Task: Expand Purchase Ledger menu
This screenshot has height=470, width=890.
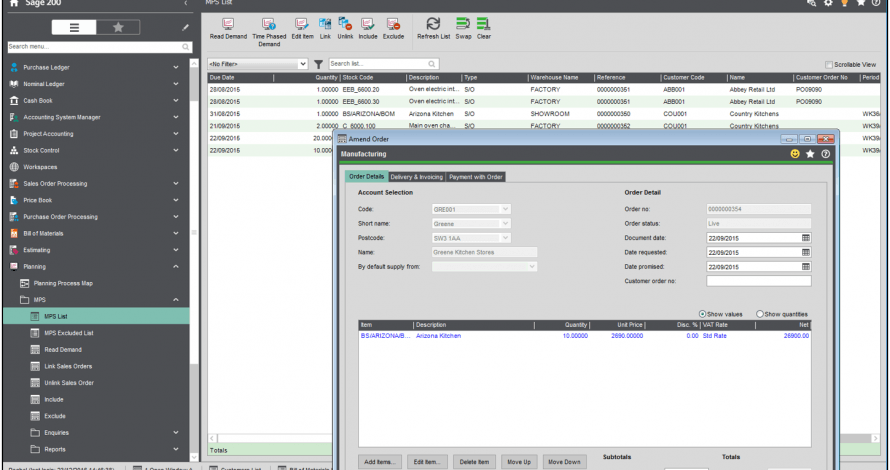Action: coord(176,67)
